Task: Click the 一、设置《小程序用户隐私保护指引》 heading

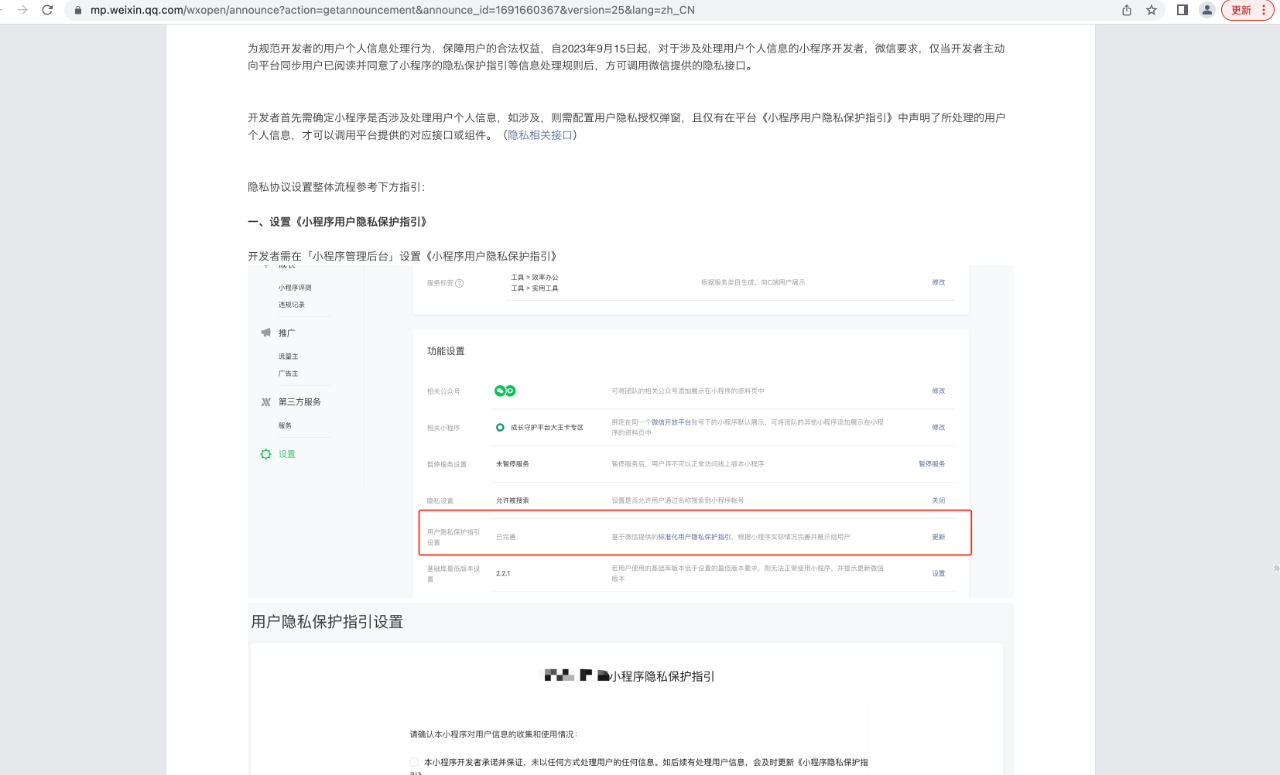Action: click(337, 221)
